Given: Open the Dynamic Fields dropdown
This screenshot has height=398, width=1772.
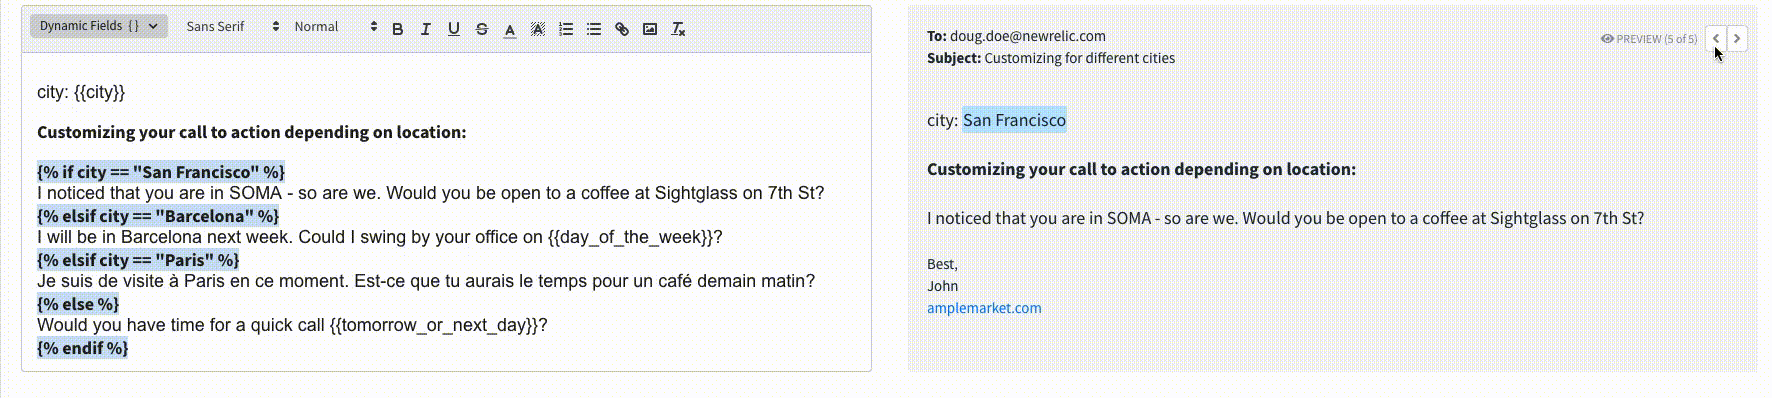Looking at the screenshot, I should click(99, 26).
